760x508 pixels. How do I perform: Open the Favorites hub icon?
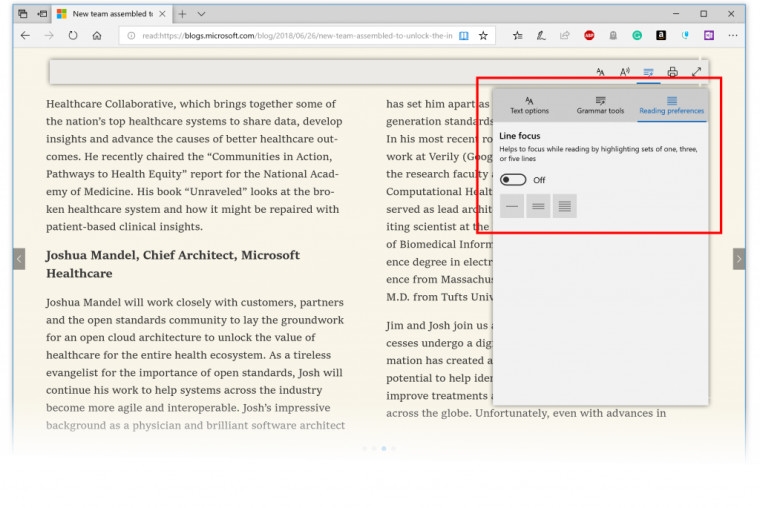pyautogui.click(x=517, y=35)
